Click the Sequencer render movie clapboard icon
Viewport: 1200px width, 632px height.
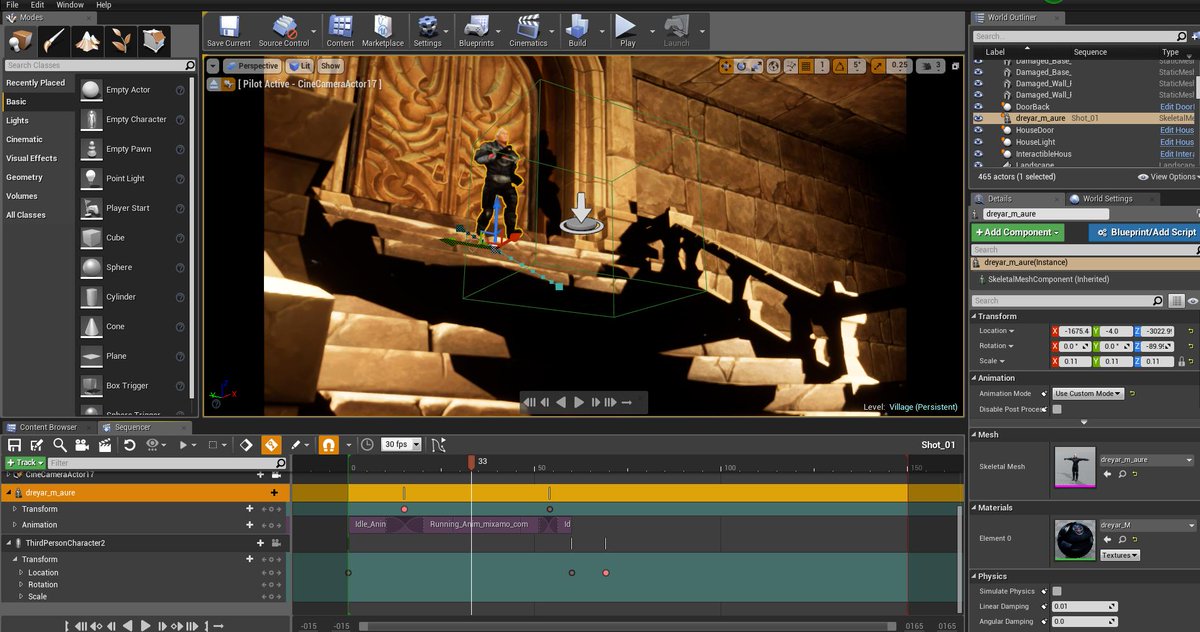point(104,445)
